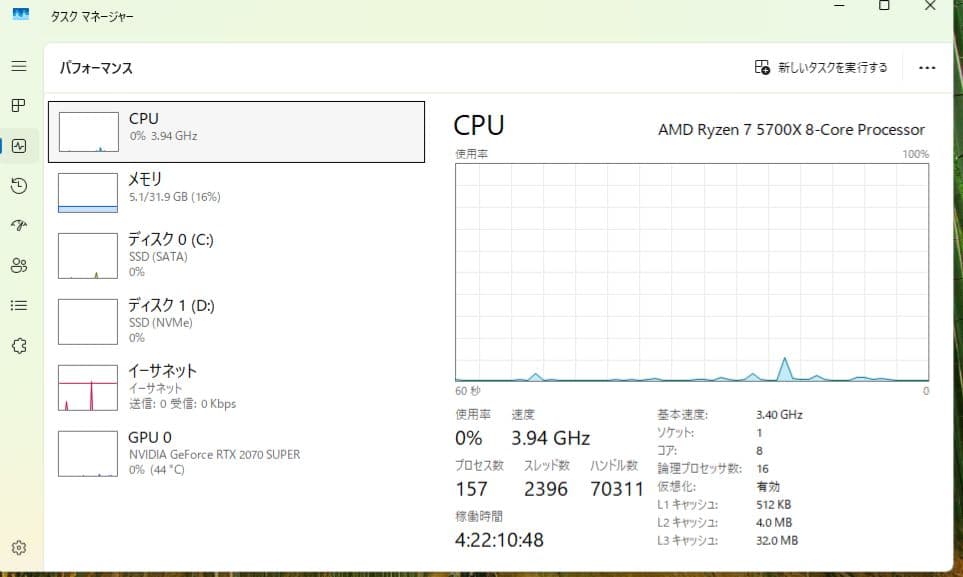Select the メモリ performance entry

click(237, 190)
